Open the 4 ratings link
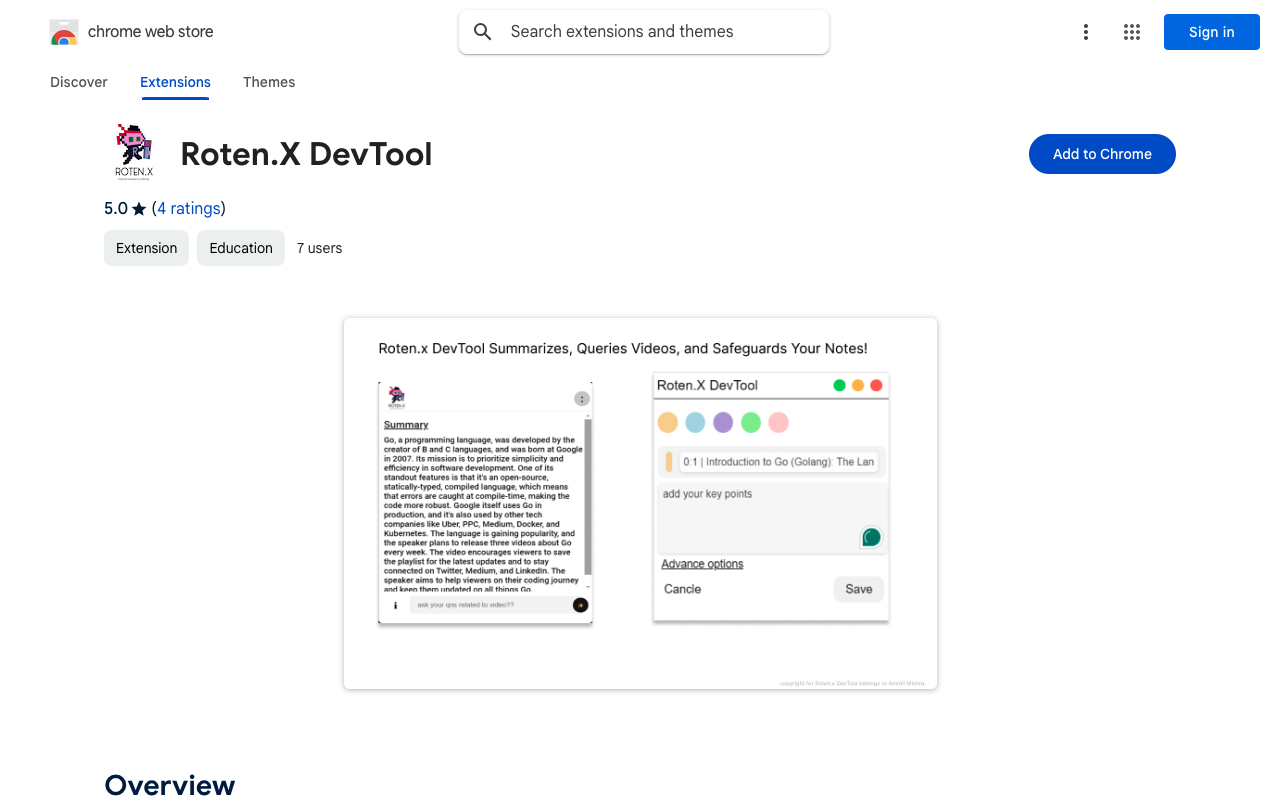This screenshot has height=800, width=1280. pyautogui.click(x=189, y=208)
